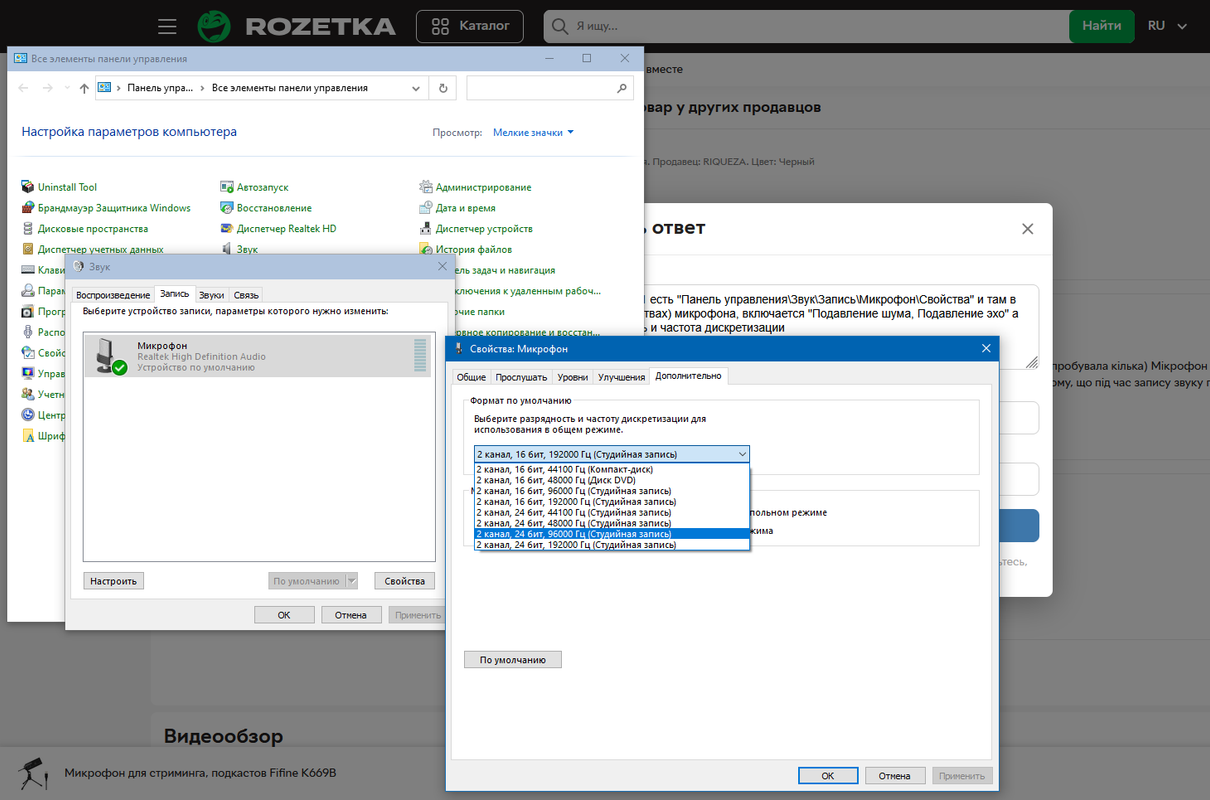Open История файлов icon
The height and width of the screenshot is (800, 1210).
click(x=426, y=249)
